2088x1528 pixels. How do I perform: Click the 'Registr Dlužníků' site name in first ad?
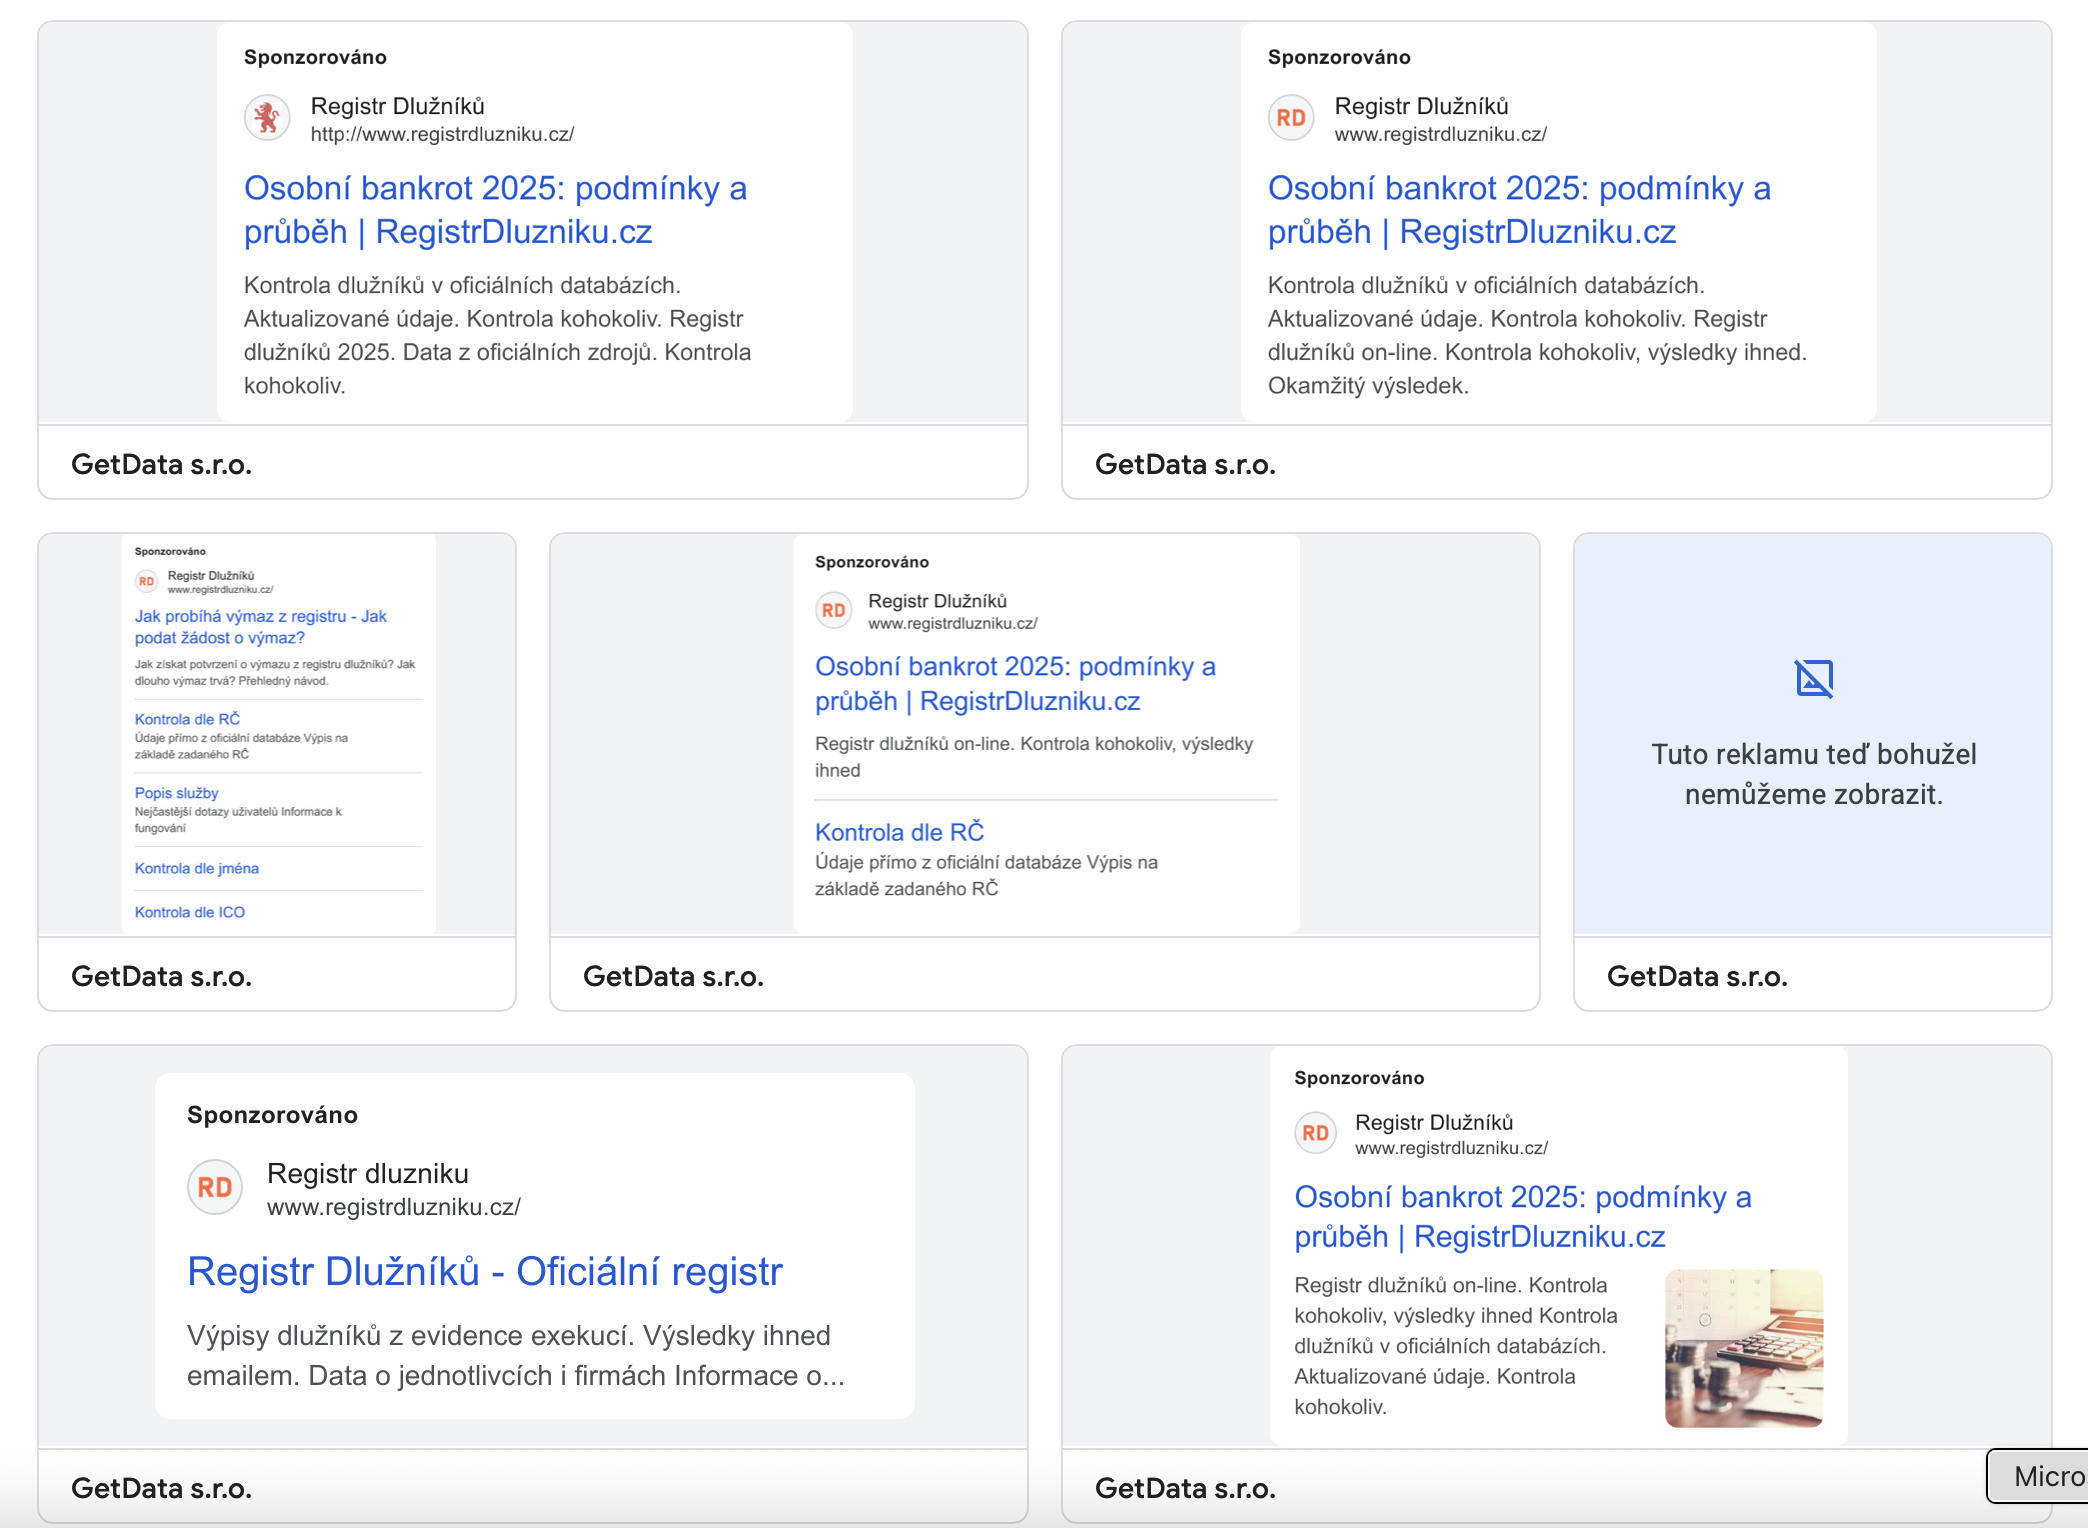[398, 106]
